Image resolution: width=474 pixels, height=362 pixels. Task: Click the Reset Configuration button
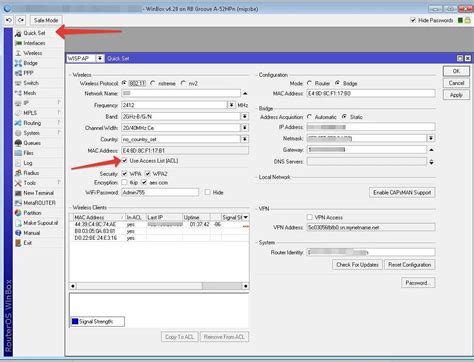coord(410,265)
